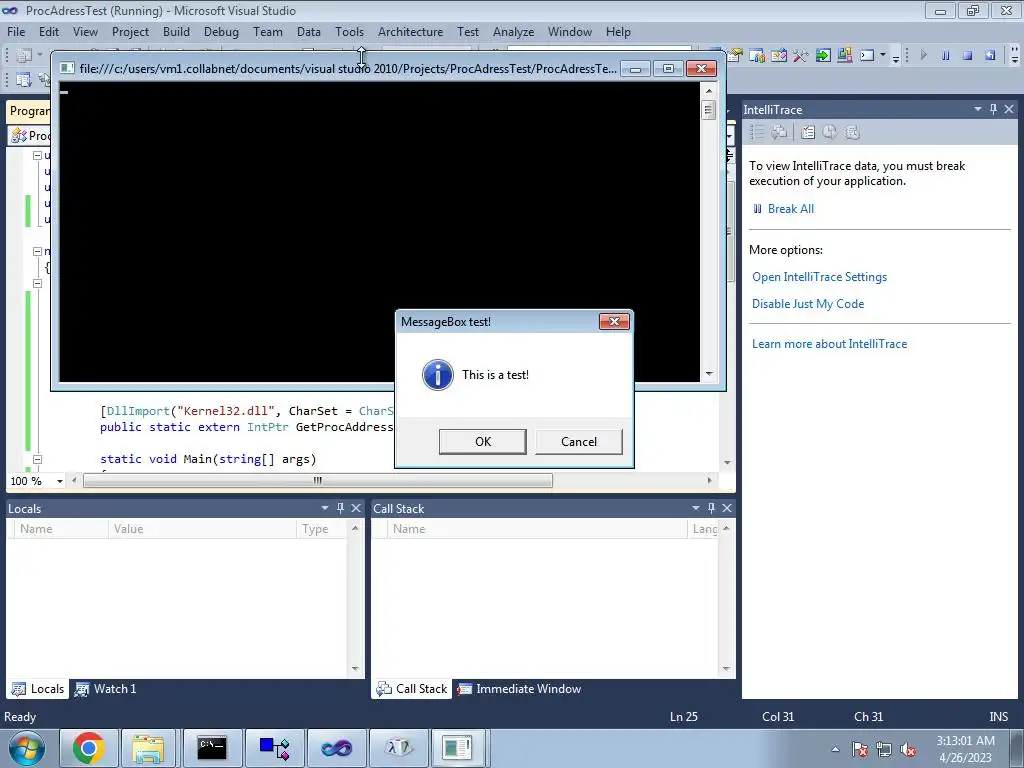The width and height of the screenshot is (1024, 768).
Task: Open the command prompt taskbar icon
Action: (212, 747)
